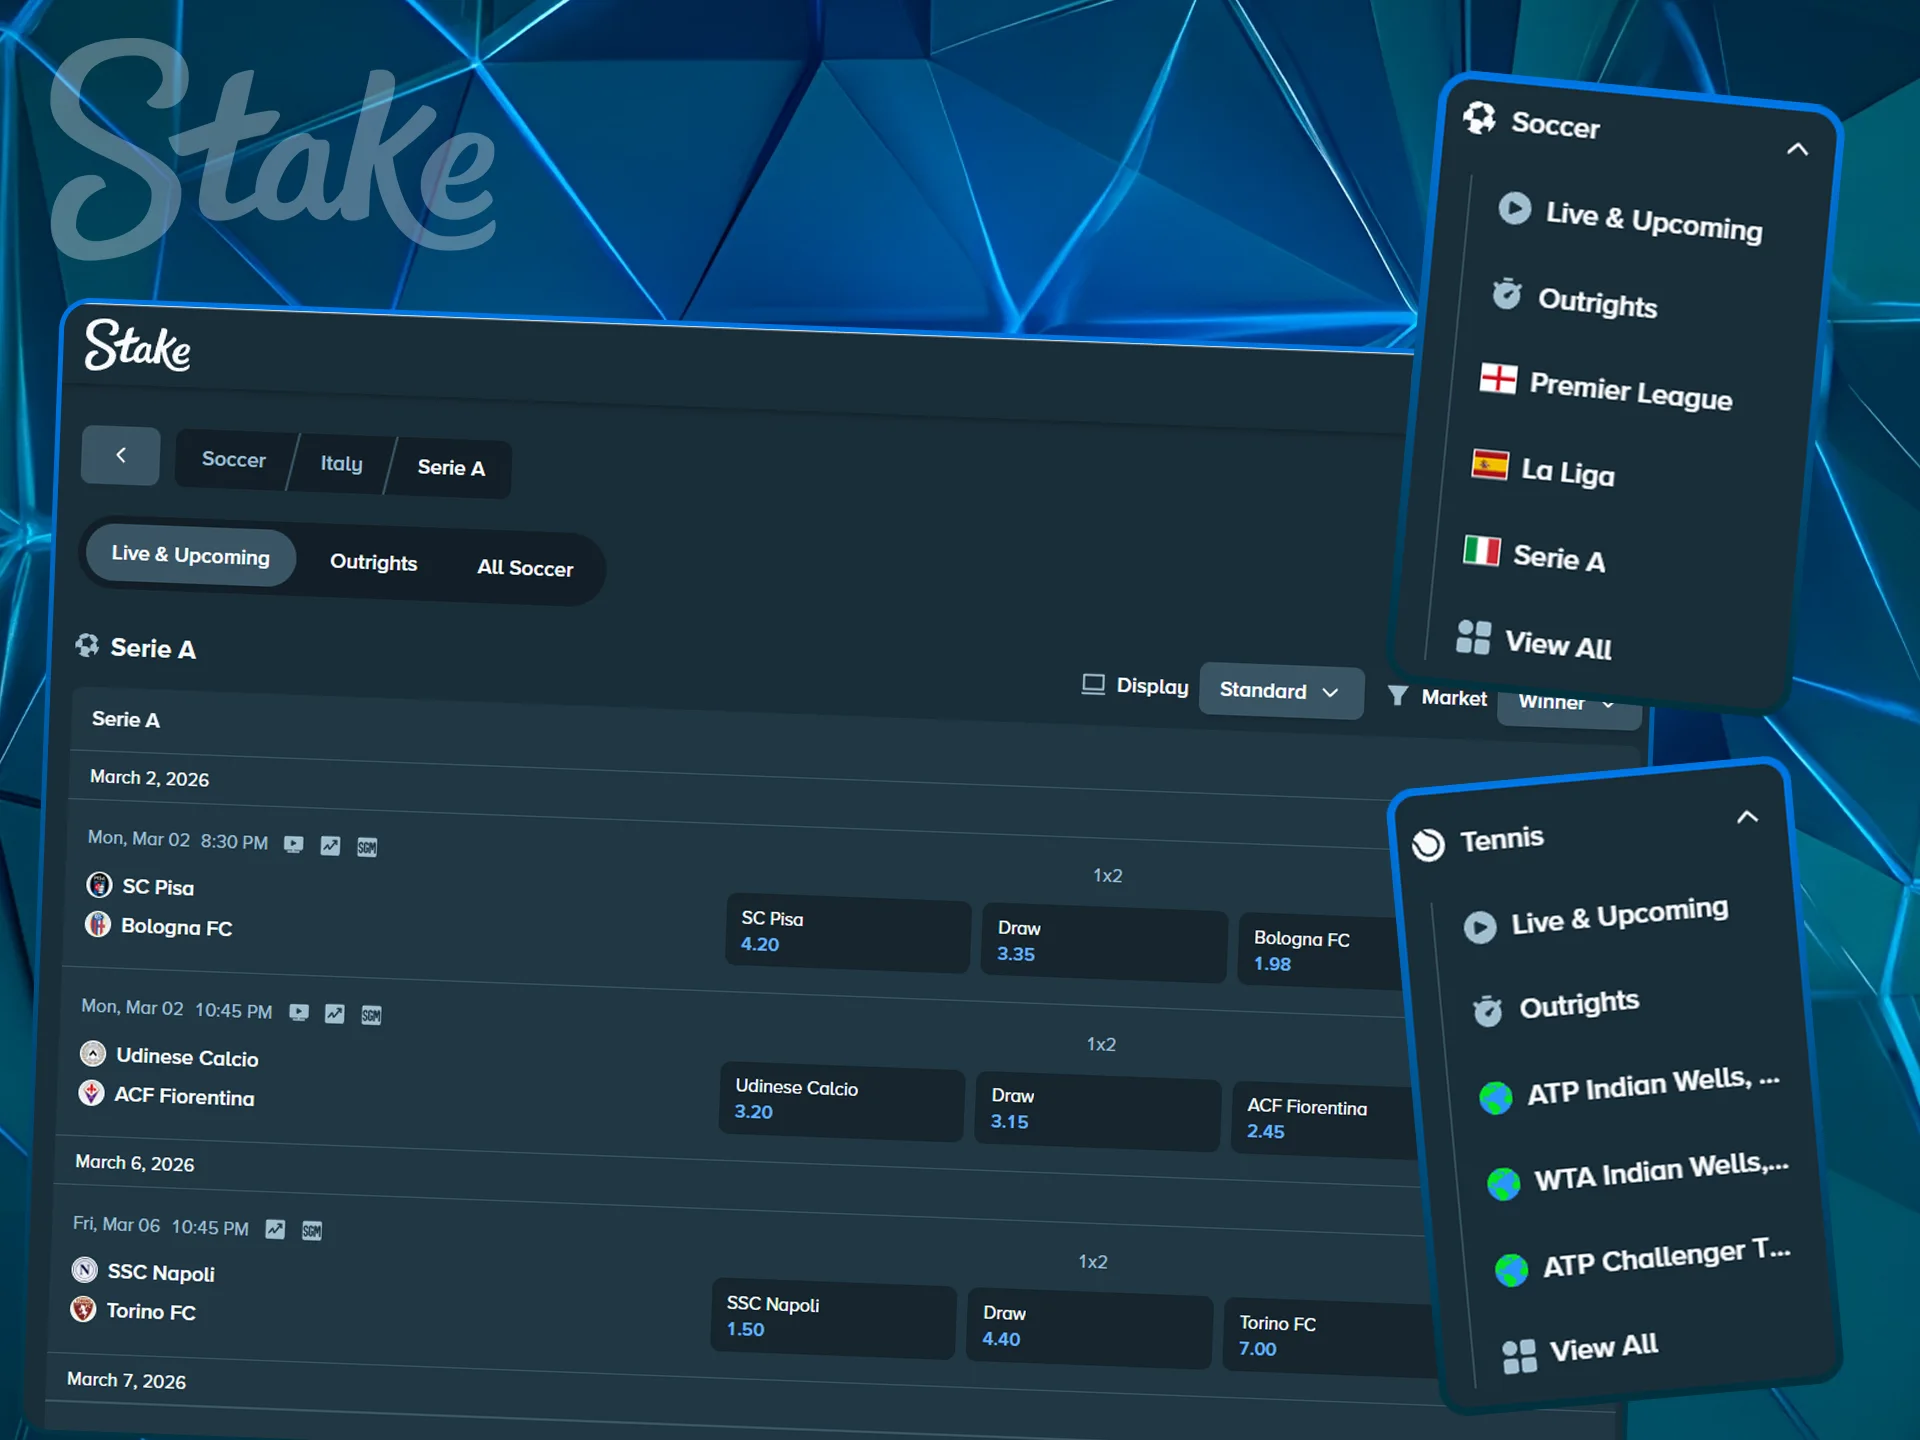Switch to the Outrights tab
This screenshot has width=1920, height=1440.
point(374,563)
